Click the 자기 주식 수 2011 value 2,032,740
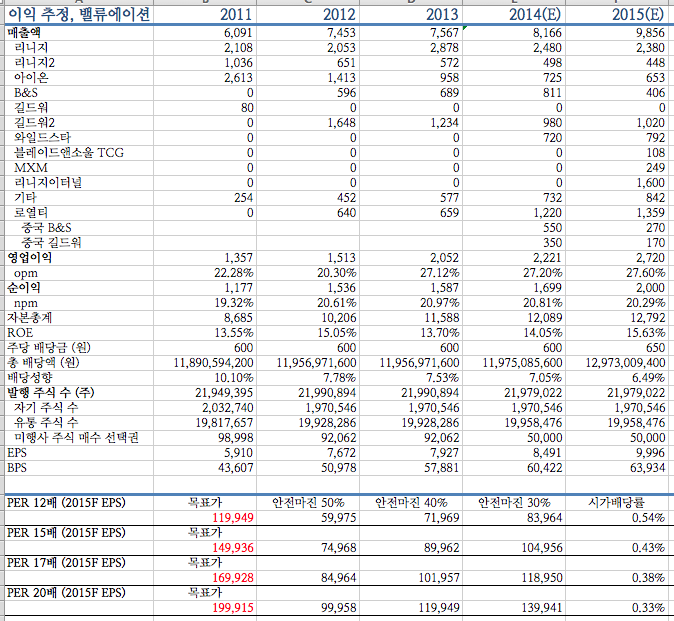Screen dimensions: 674x621 228,408
